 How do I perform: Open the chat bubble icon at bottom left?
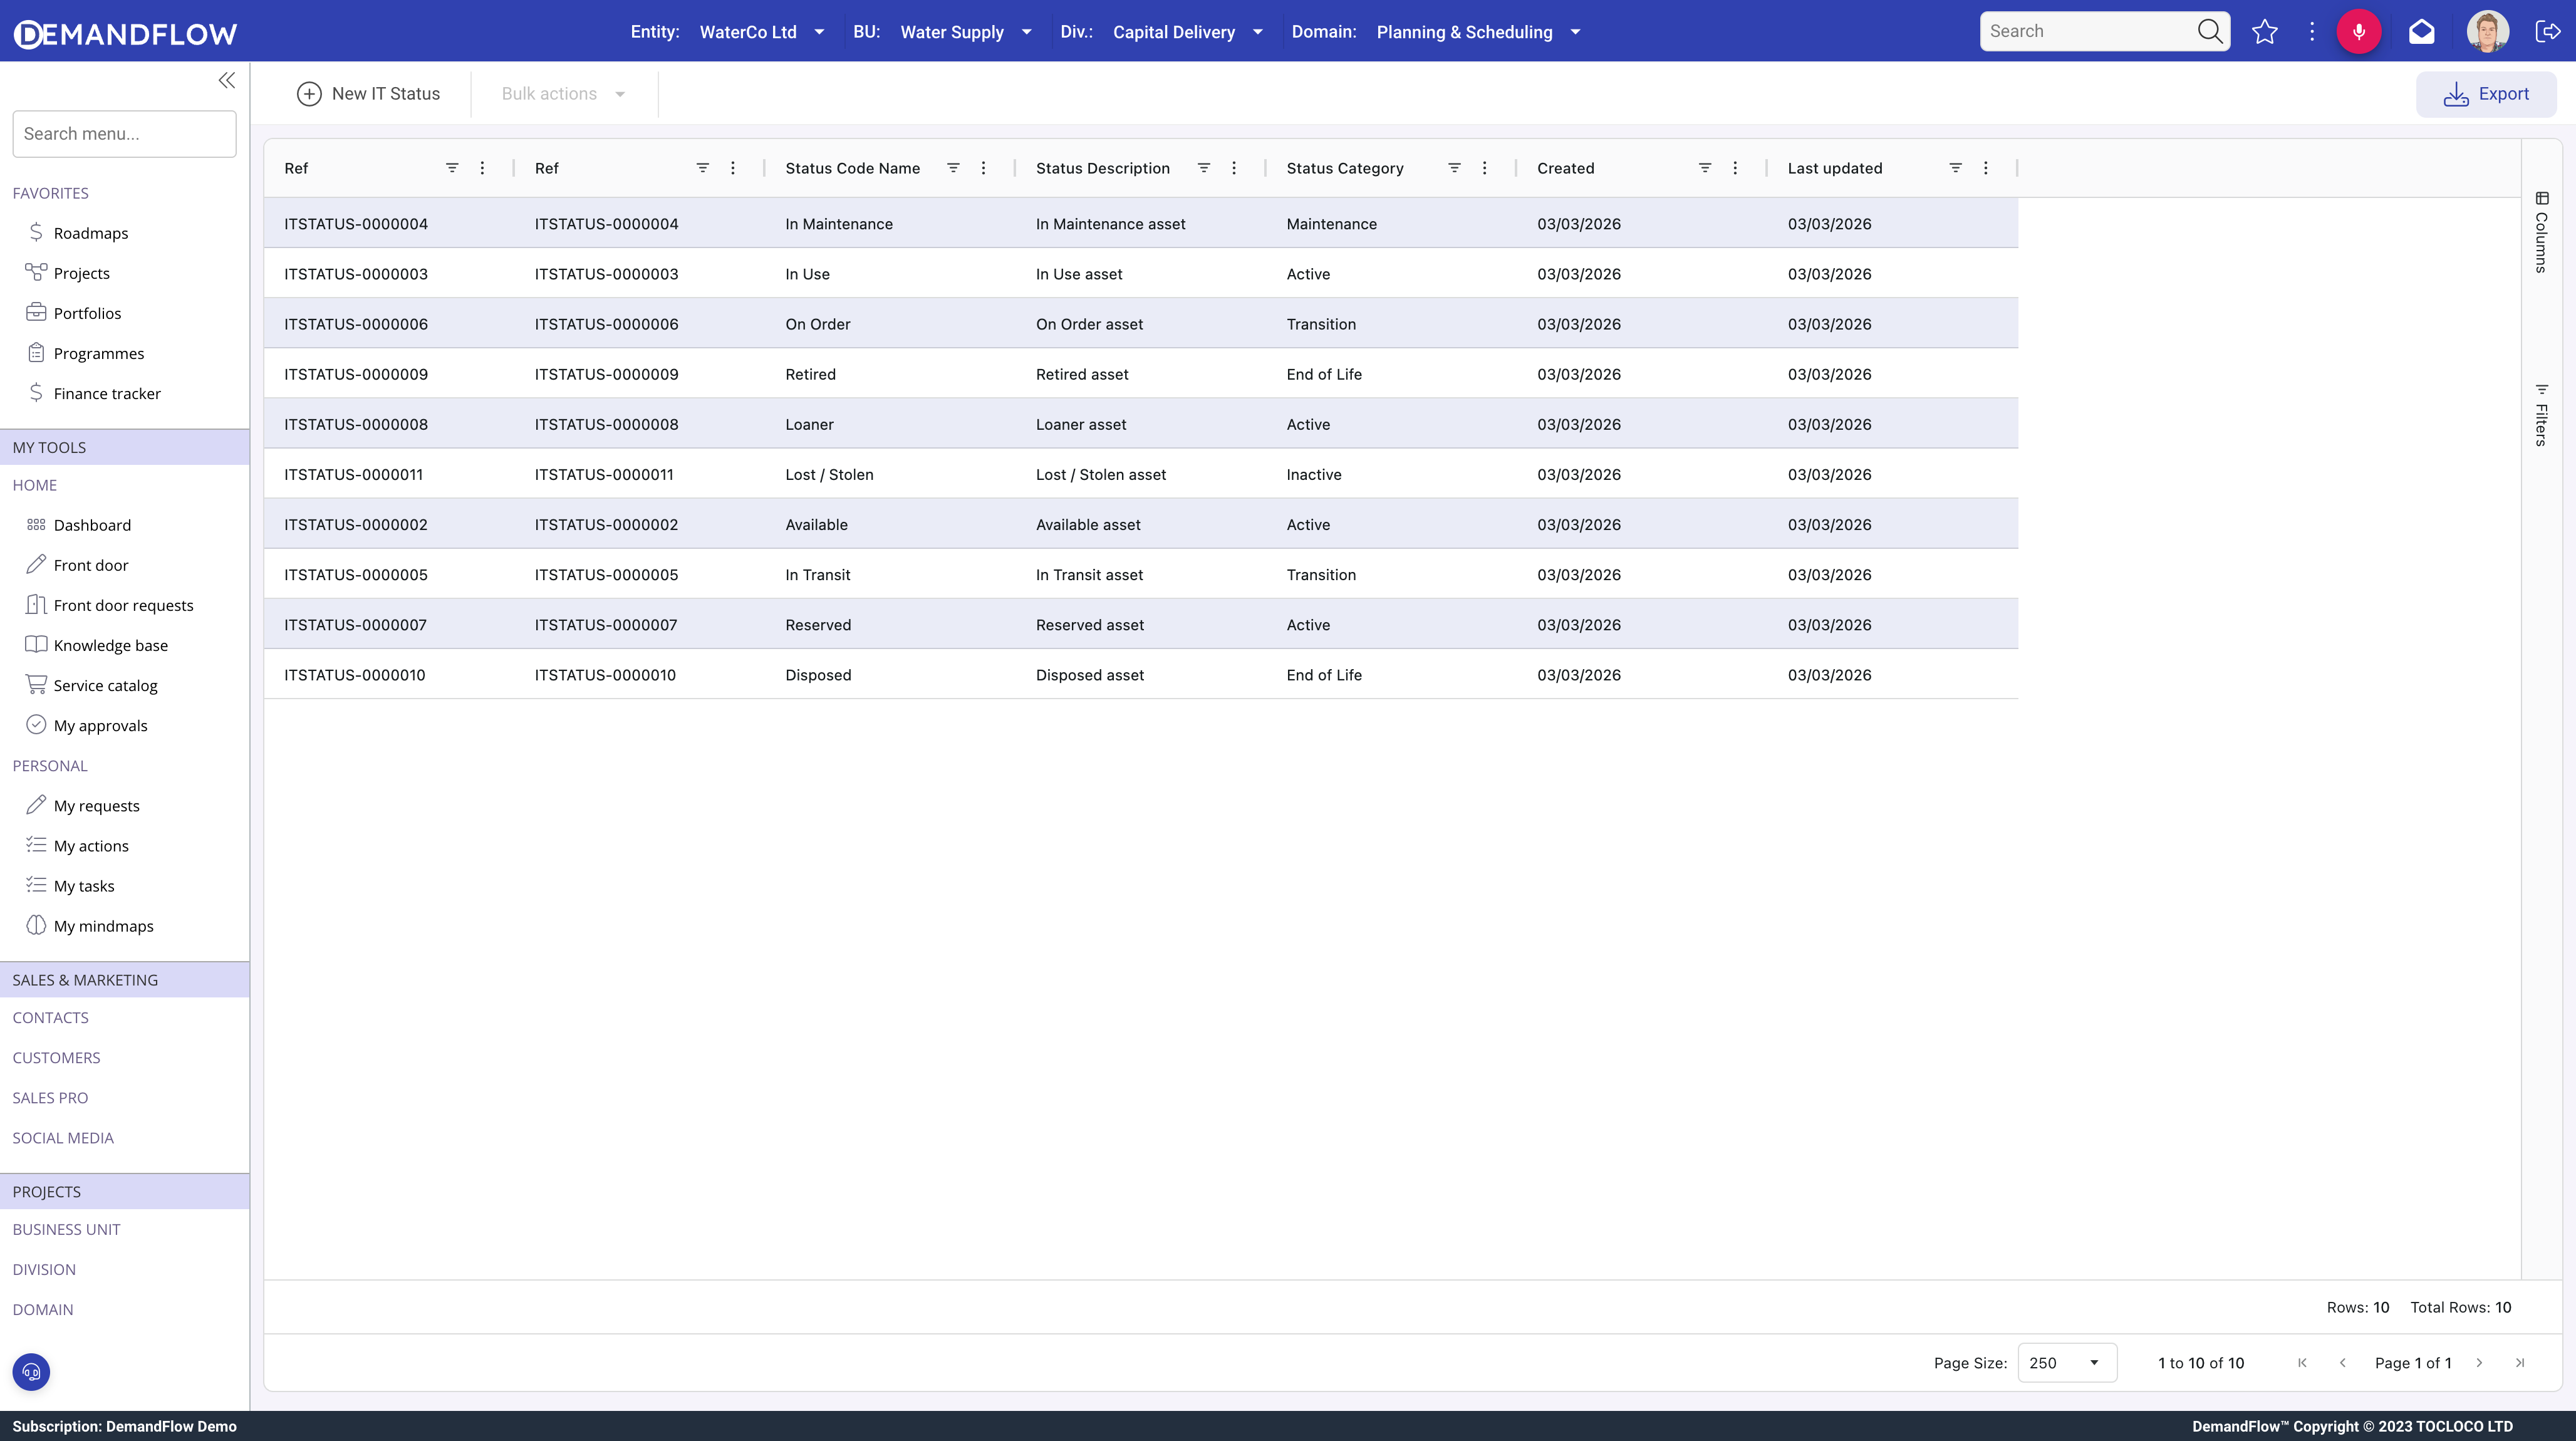(x=30, y=1372)
